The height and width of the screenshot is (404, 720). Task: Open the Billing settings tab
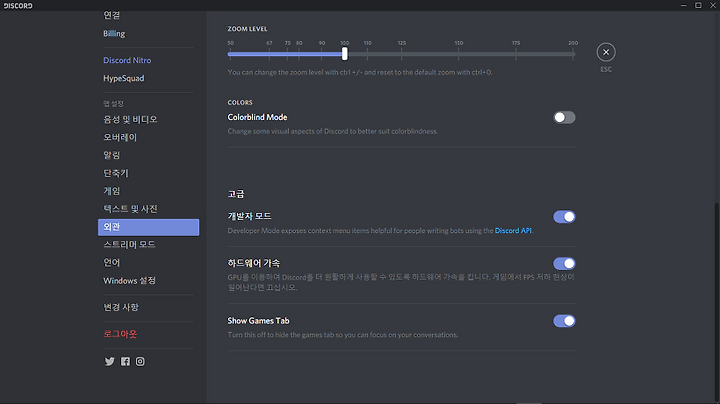pos(148,34)
